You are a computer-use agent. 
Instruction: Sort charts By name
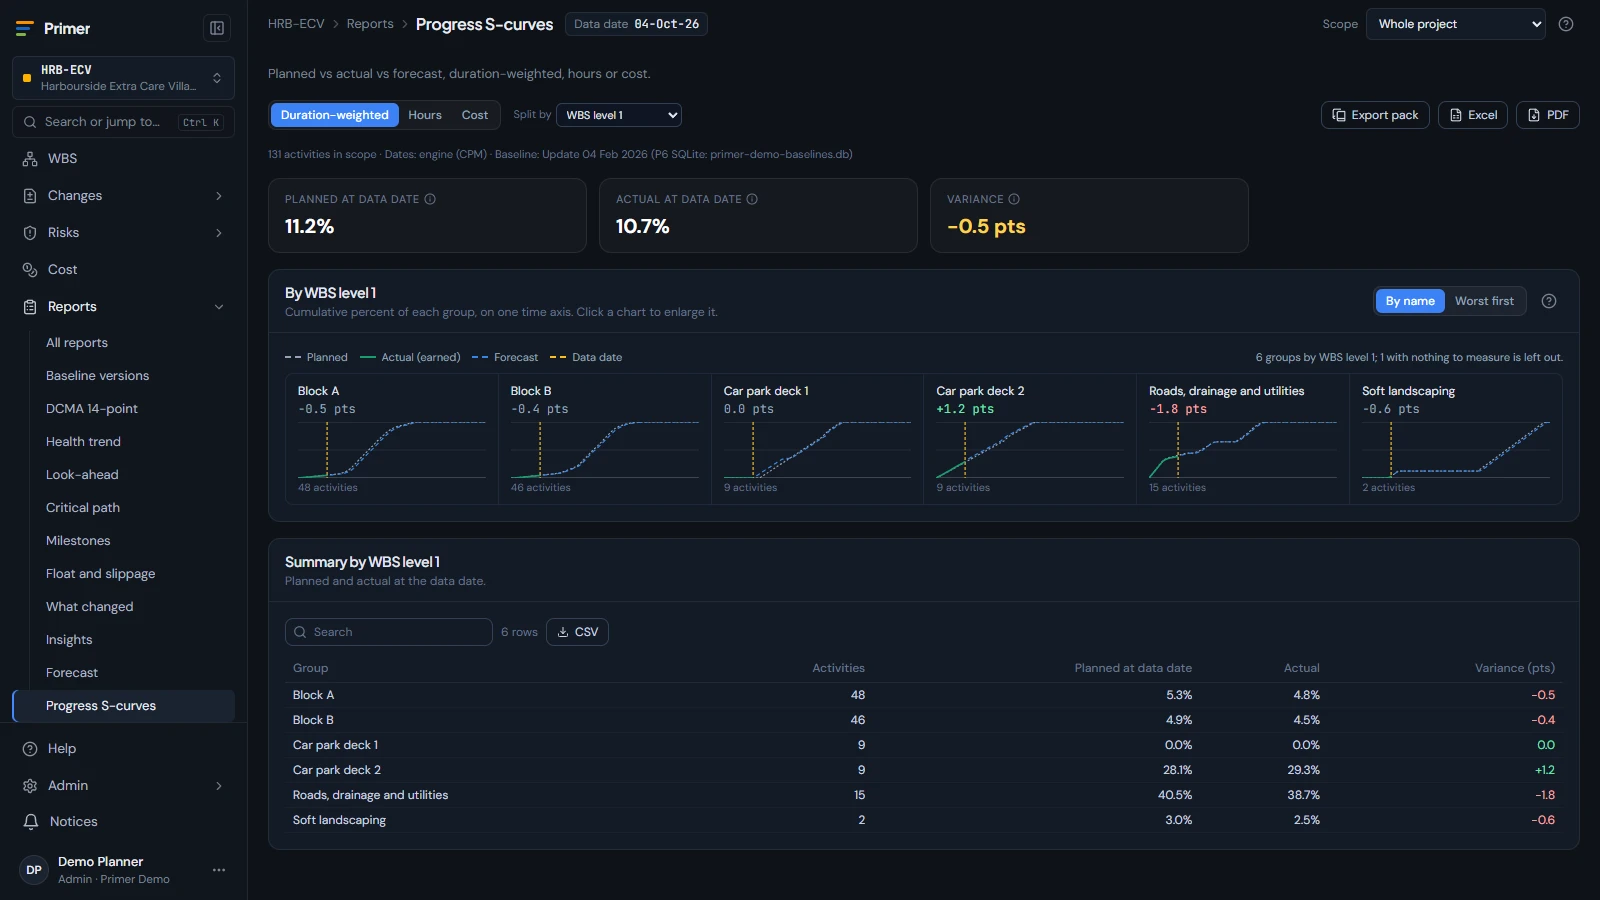pos(1410,301)
